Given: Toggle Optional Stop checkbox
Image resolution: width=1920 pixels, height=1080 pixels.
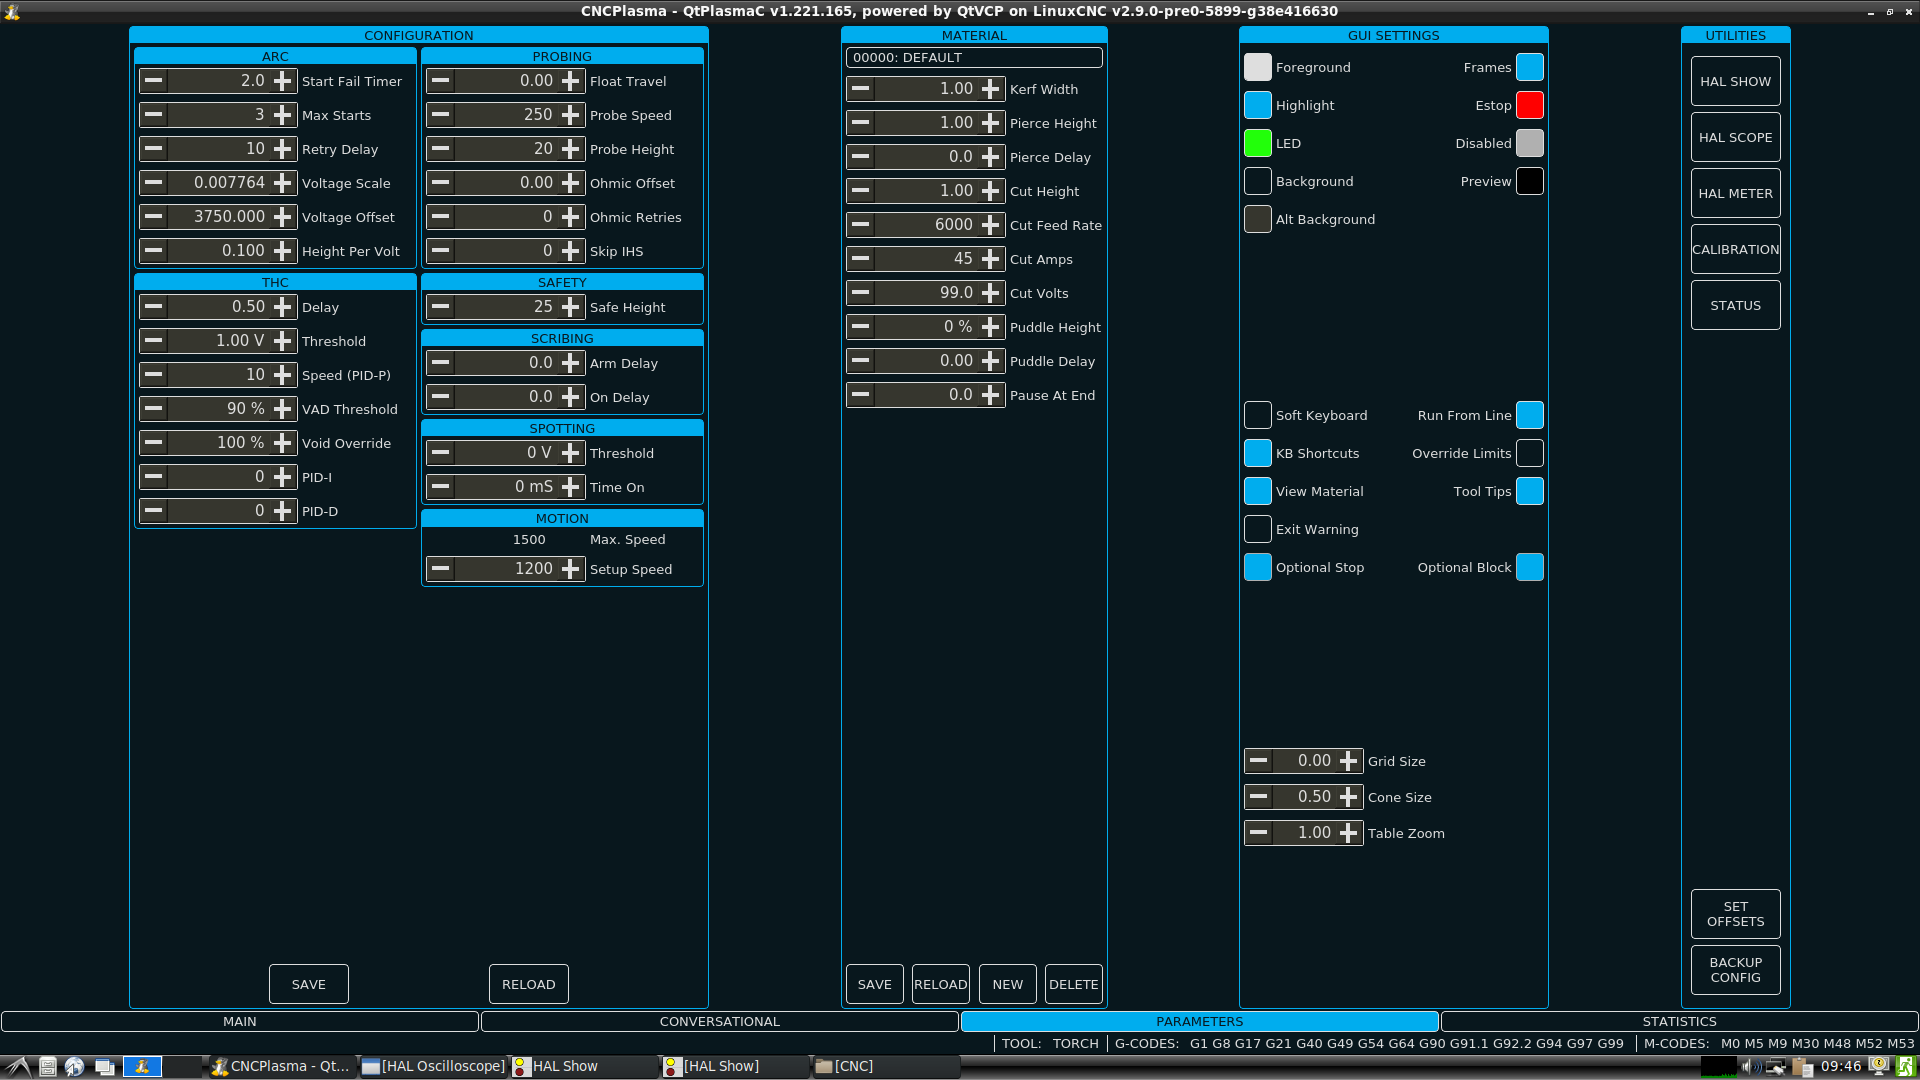Looking at the screenshot, I should 1258,567.
